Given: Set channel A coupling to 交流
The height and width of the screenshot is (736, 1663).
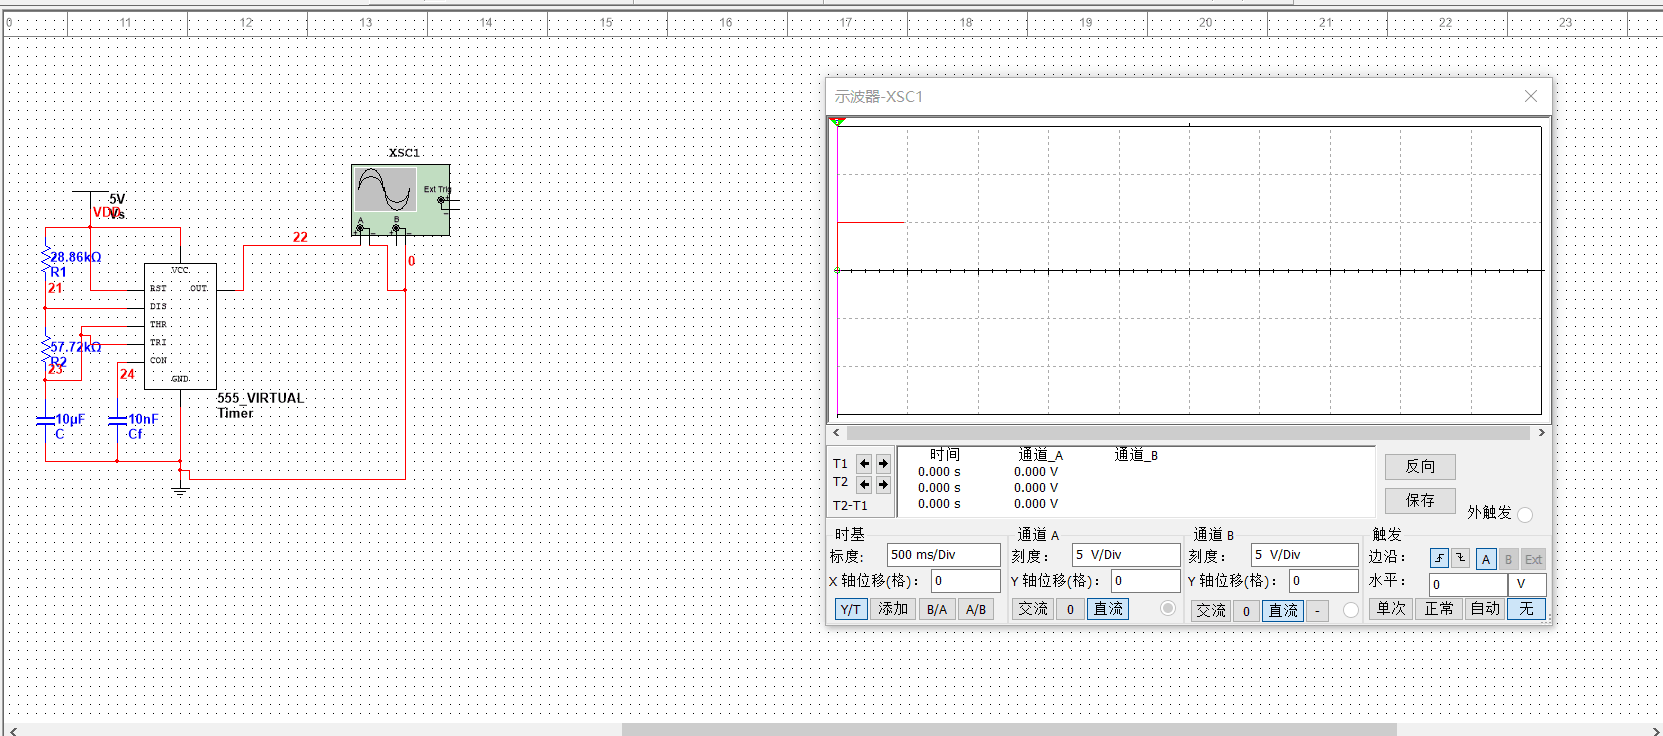Looking at the screenshot, I should coord(1033,609).
